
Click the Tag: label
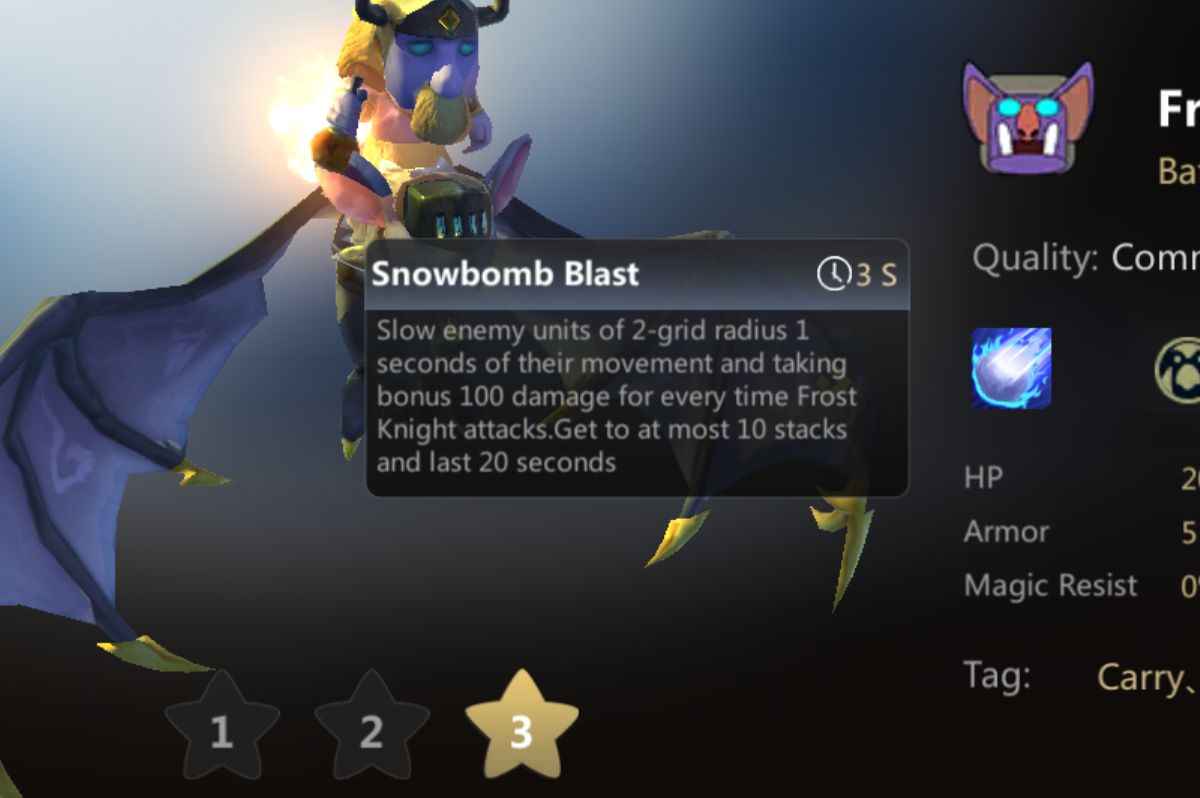click(x=997, y=676)
